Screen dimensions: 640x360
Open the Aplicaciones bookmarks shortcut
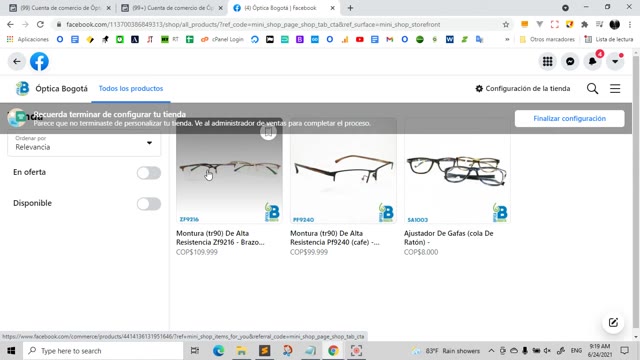pyautogui.click(x=28, y=39)
